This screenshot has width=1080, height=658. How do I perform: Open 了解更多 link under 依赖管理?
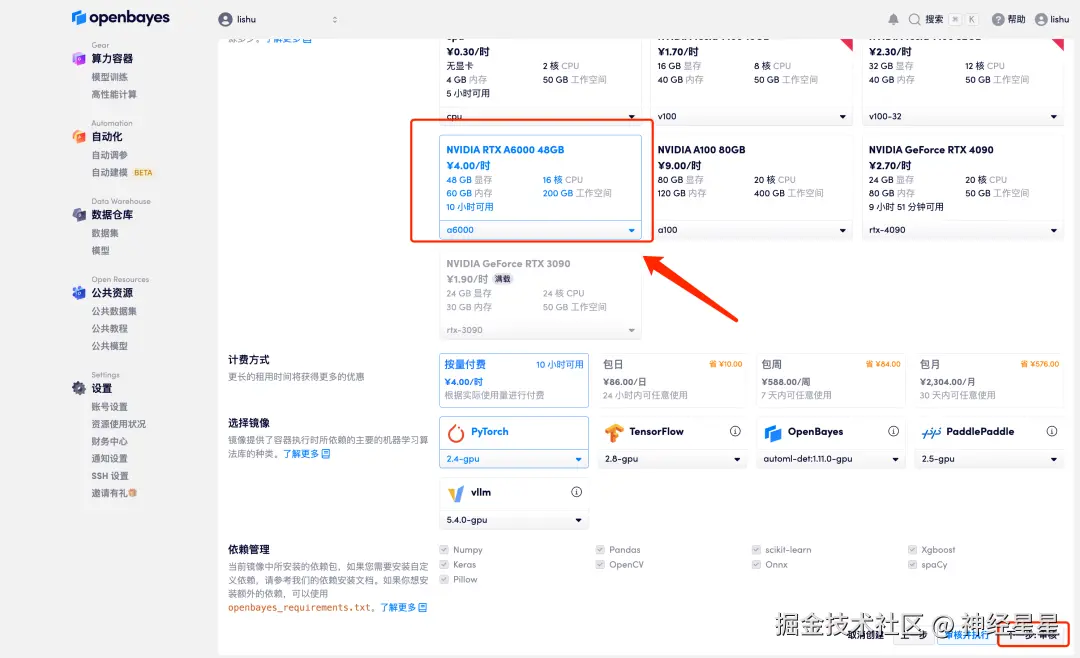tap(404, 608)
